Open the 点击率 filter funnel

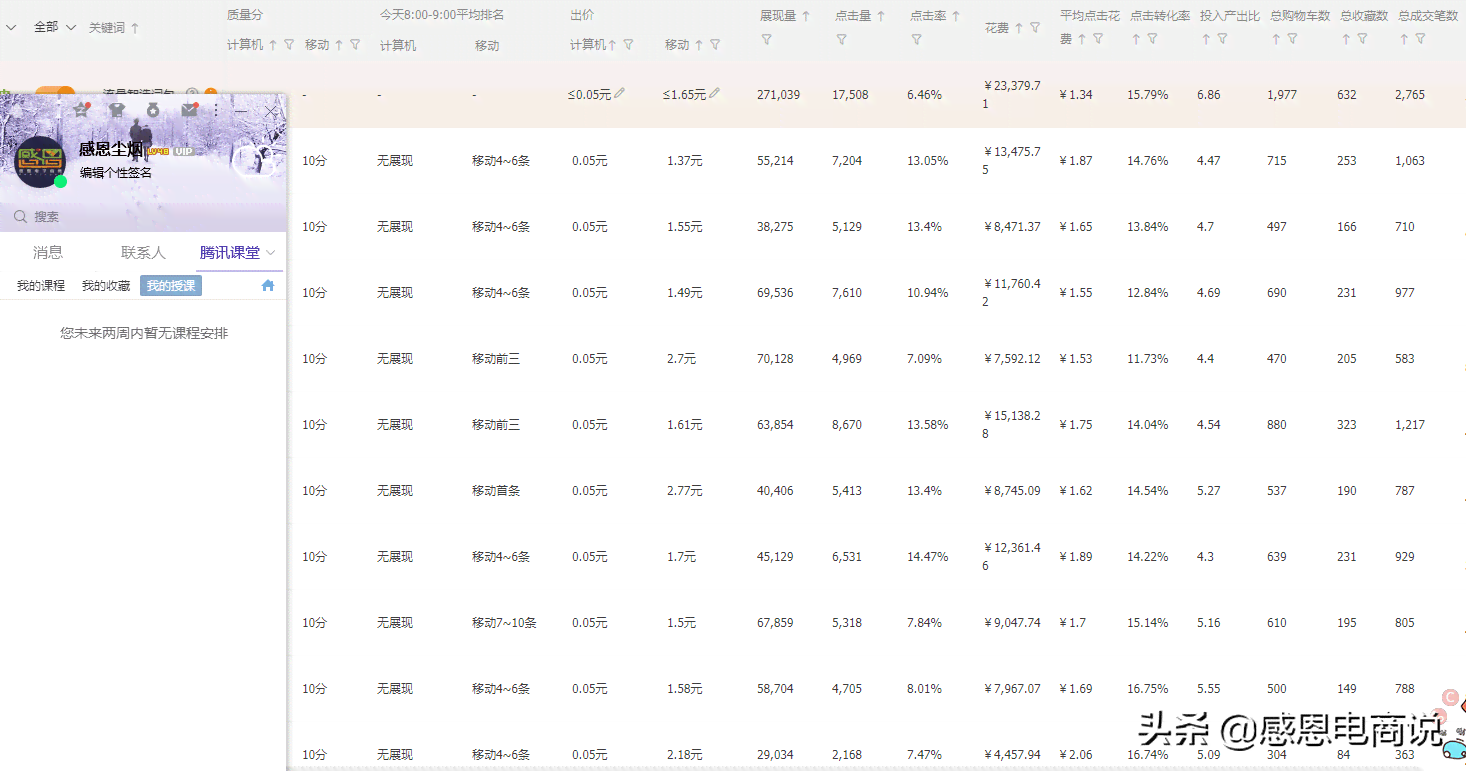coord(916,40)
